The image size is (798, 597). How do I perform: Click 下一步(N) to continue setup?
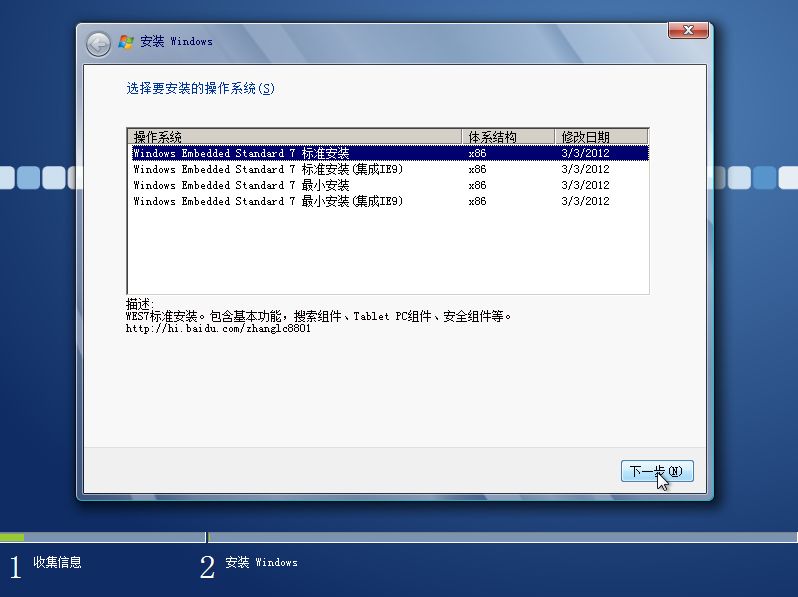tap(657, 471)
